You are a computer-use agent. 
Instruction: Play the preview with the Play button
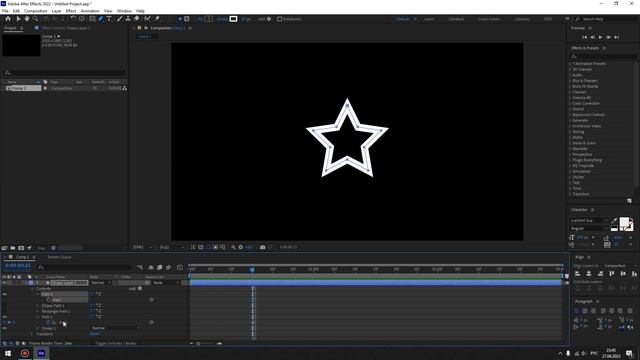click(x=600, y=37)
